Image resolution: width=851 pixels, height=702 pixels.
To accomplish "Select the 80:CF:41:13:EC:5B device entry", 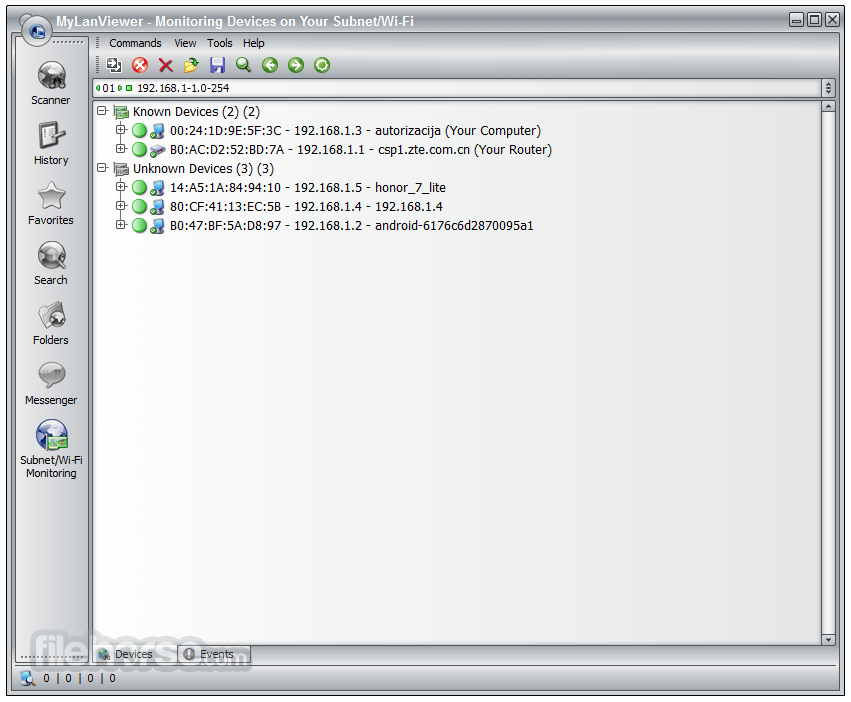I will 306,207.
